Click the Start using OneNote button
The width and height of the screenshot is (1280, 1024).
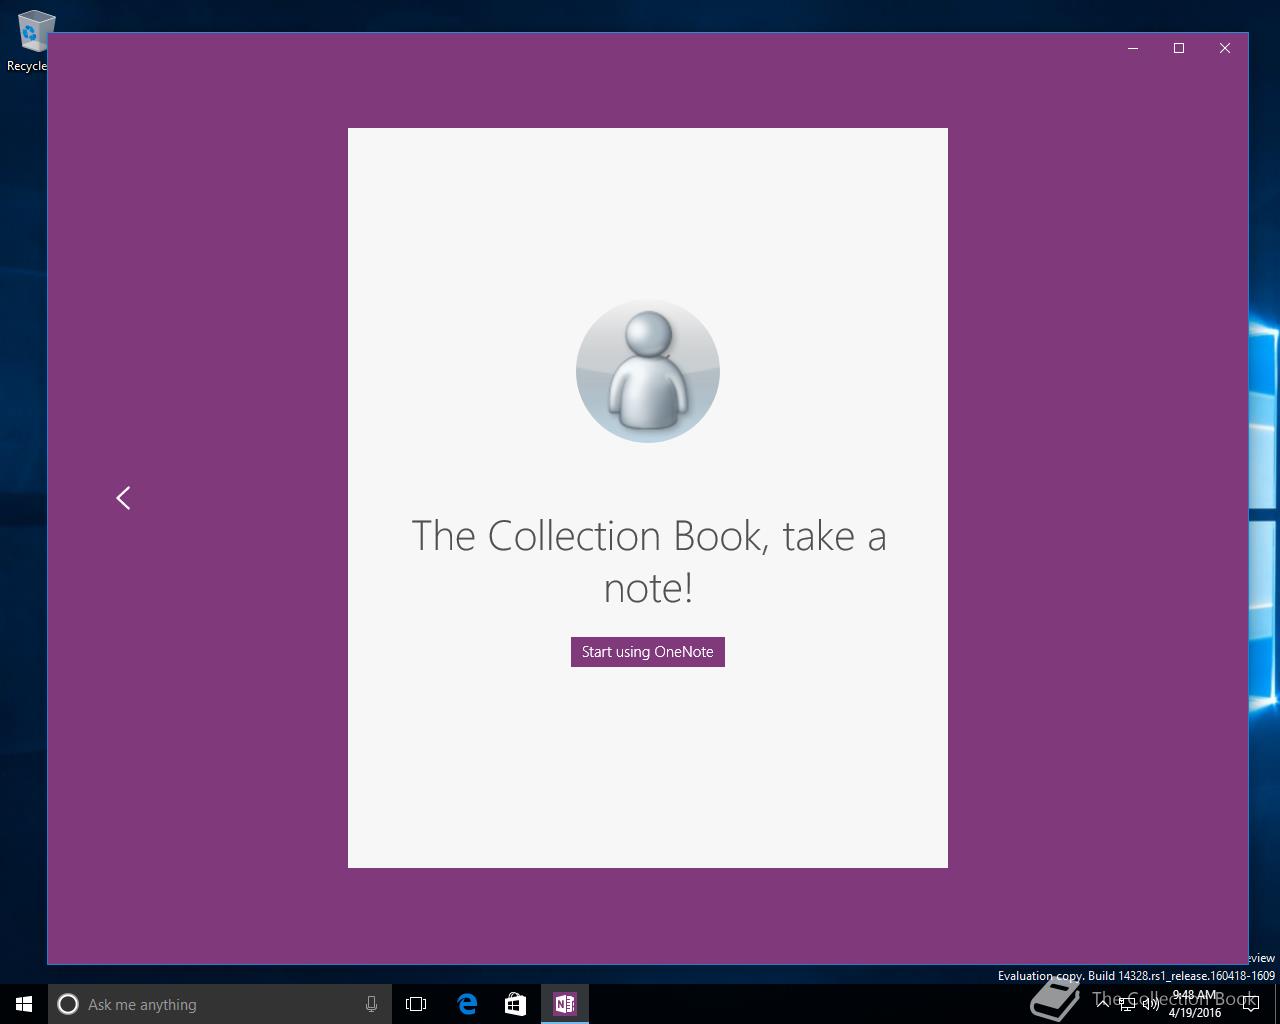point(647,652)
